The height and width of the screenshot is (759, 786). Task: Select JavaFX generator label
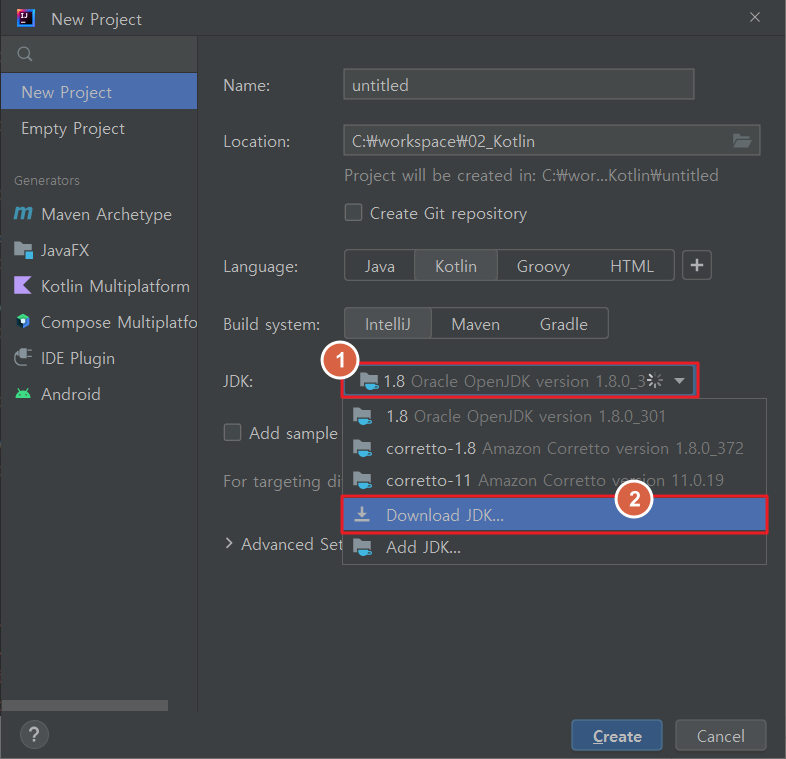coord(65,250)
